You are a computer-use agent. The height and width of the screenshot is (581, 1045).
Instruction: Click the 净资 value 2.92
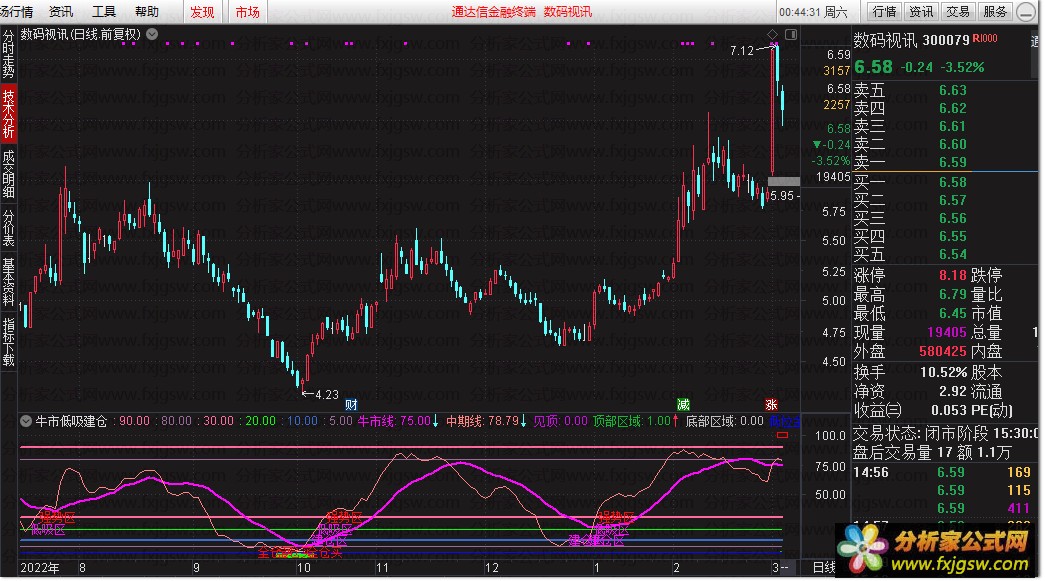[953, 391]
